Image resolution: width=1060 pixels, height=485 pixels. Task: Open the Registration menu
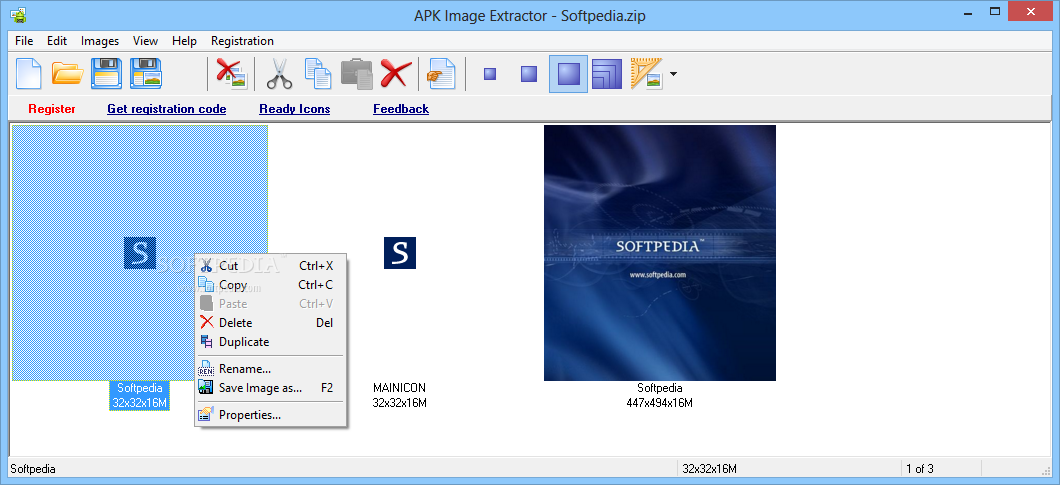(x=242, y=41)
